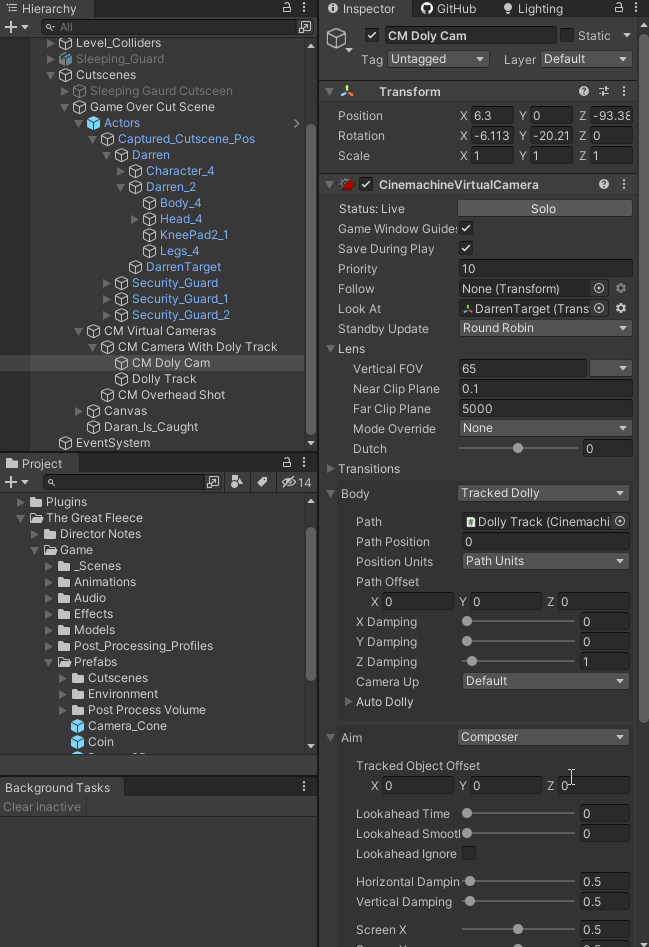Open the Project panel three-dot menu
The width and height of the screenshot is (649, 947).
[304, 463]
